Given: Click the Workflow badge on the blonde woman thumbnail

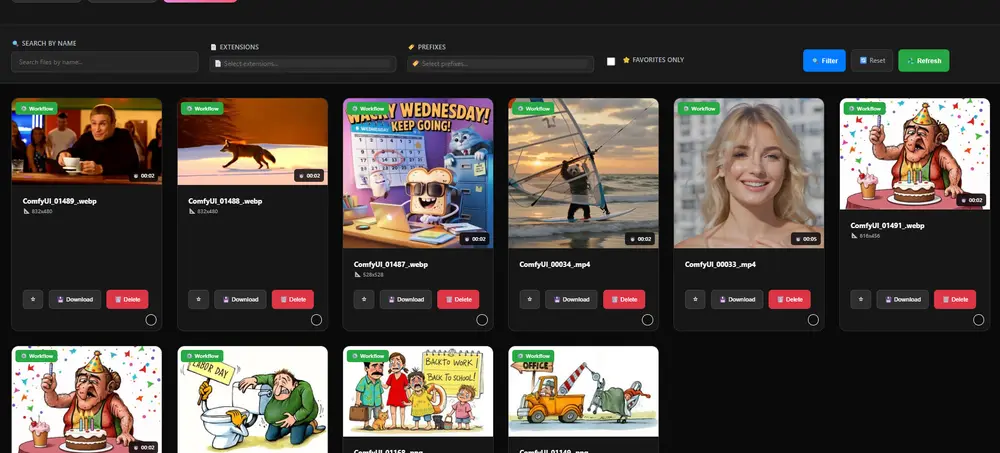Looking at the screenshot, I should point(699,108).
